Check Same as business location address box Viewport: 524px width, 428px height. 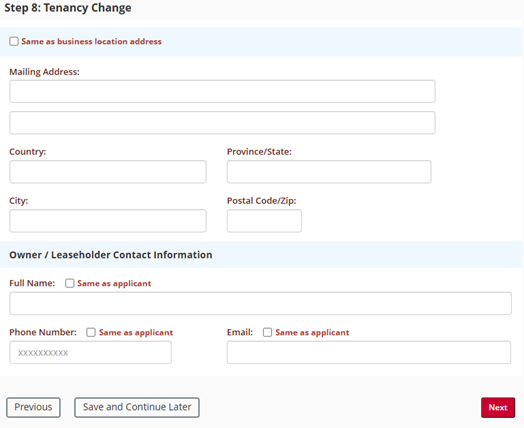click(x=14, y=41)
